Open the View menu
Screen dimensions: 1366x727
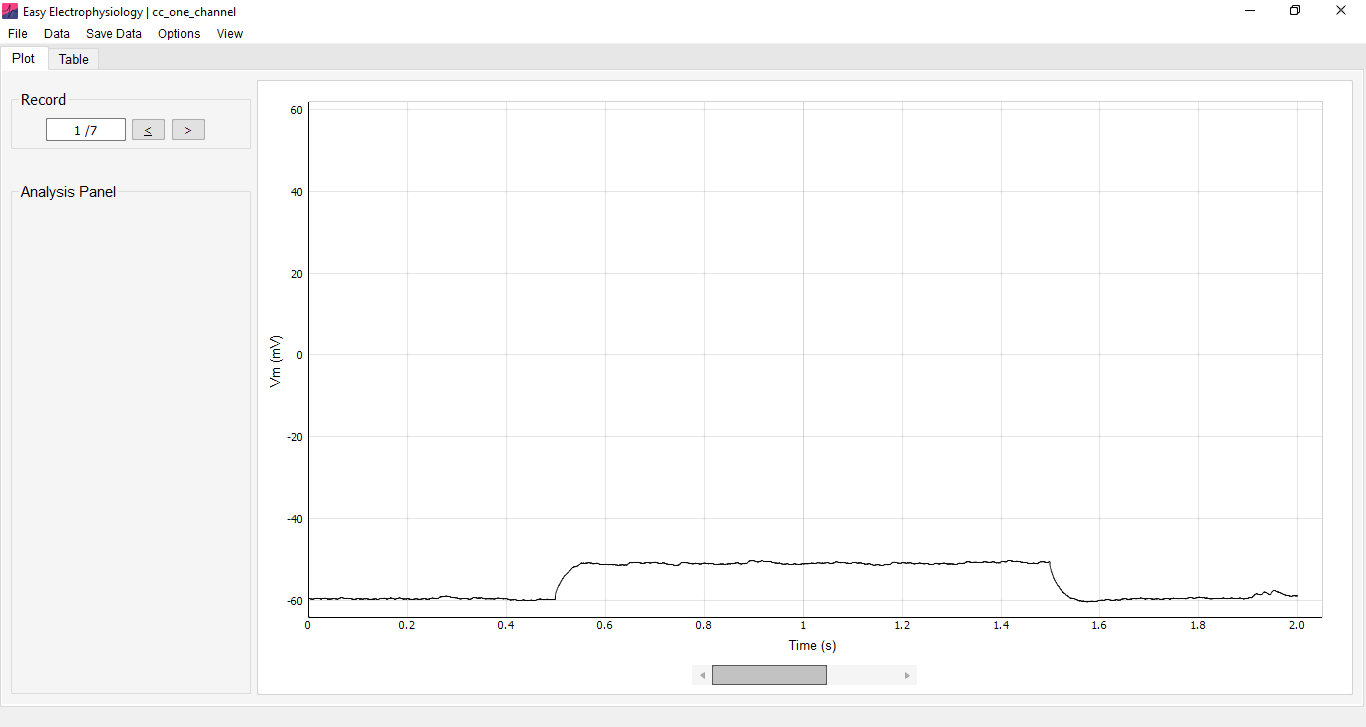[230, 33]
